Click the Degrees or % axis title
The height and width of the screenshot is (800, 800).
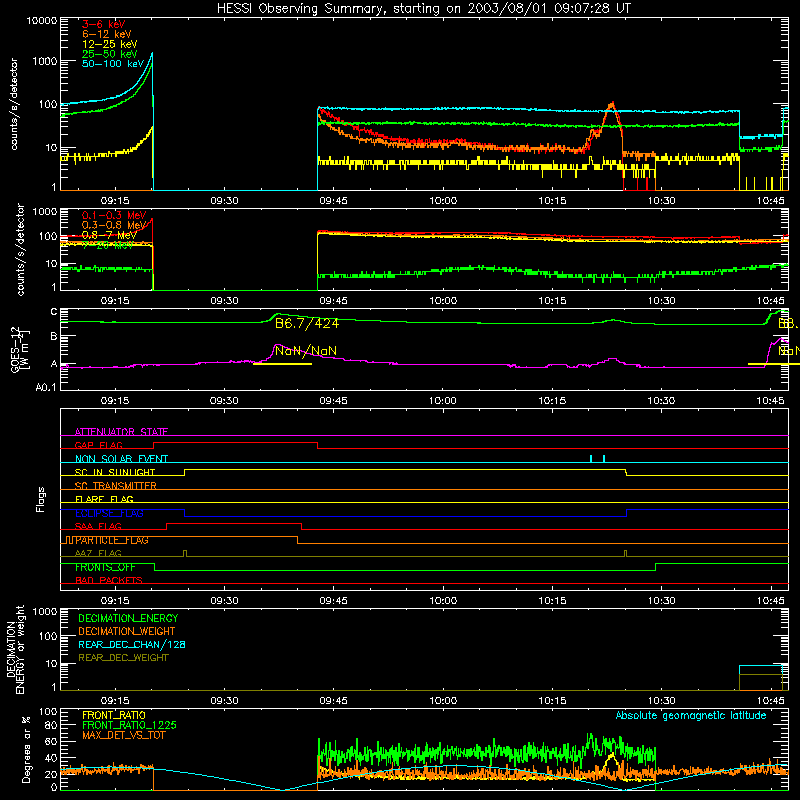click(26, 750)
